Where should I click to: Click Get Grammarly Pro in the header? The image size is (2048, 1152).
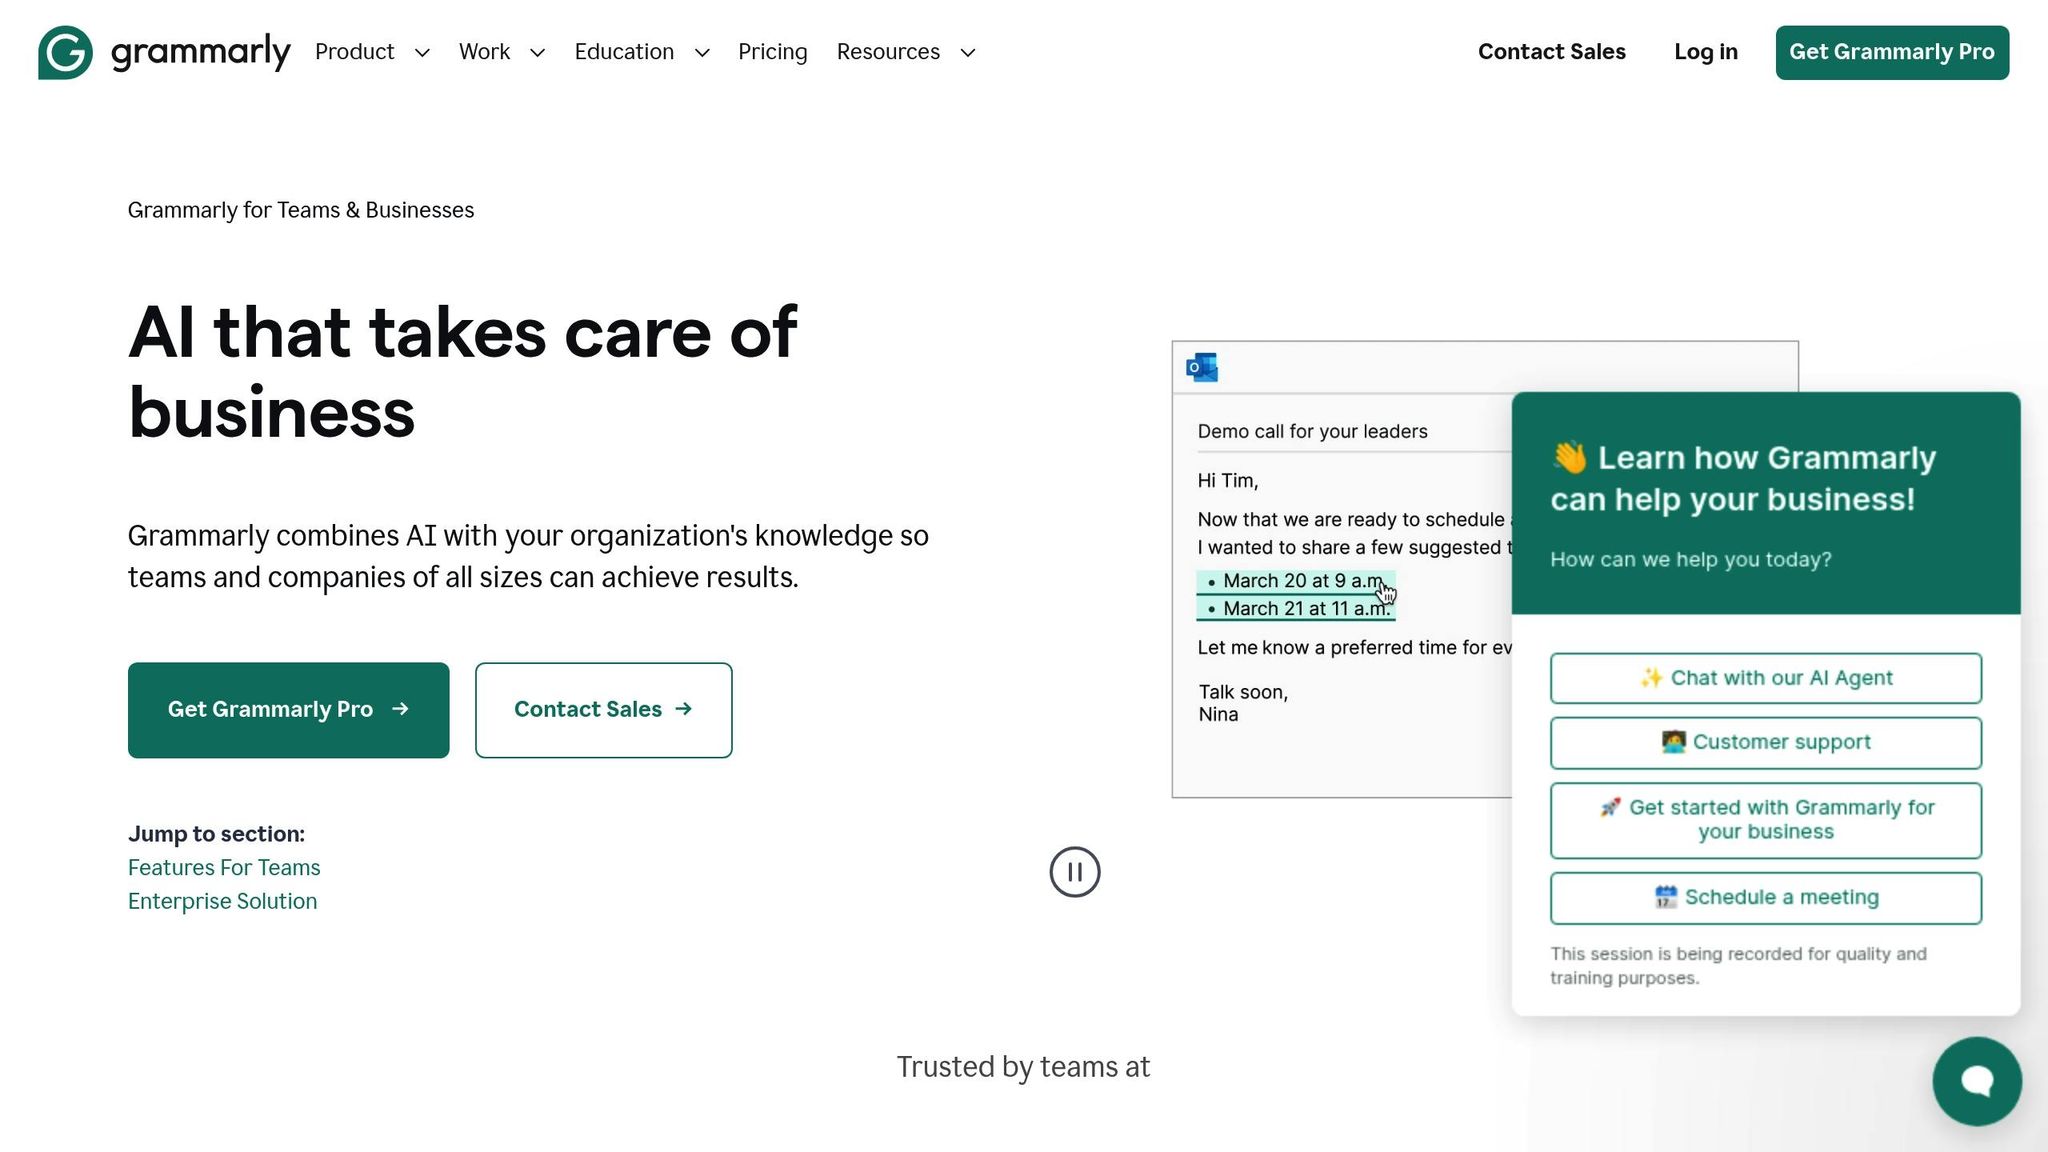coord(1891,52)
